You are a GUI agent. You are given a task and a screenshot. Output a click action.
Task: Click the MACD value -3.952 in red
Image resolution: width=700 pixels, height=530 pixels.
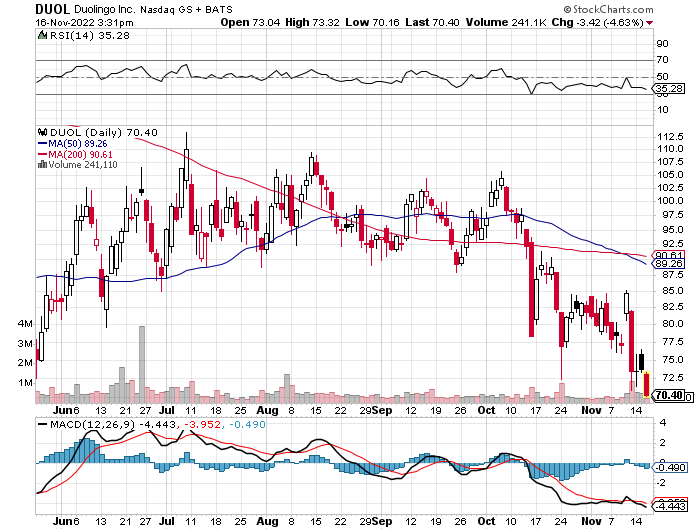tap(202, 424)
